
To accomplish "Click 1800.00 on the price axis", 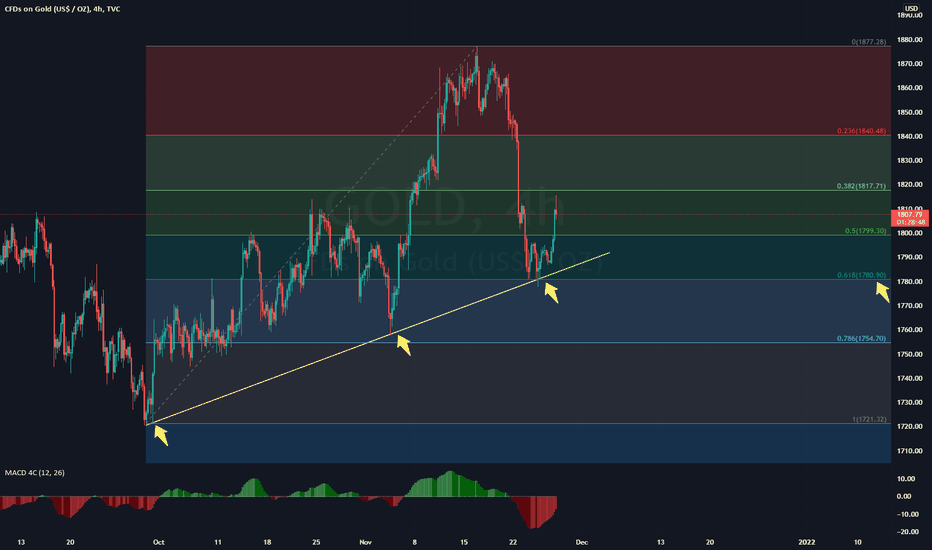I will (x=909, y=233).
